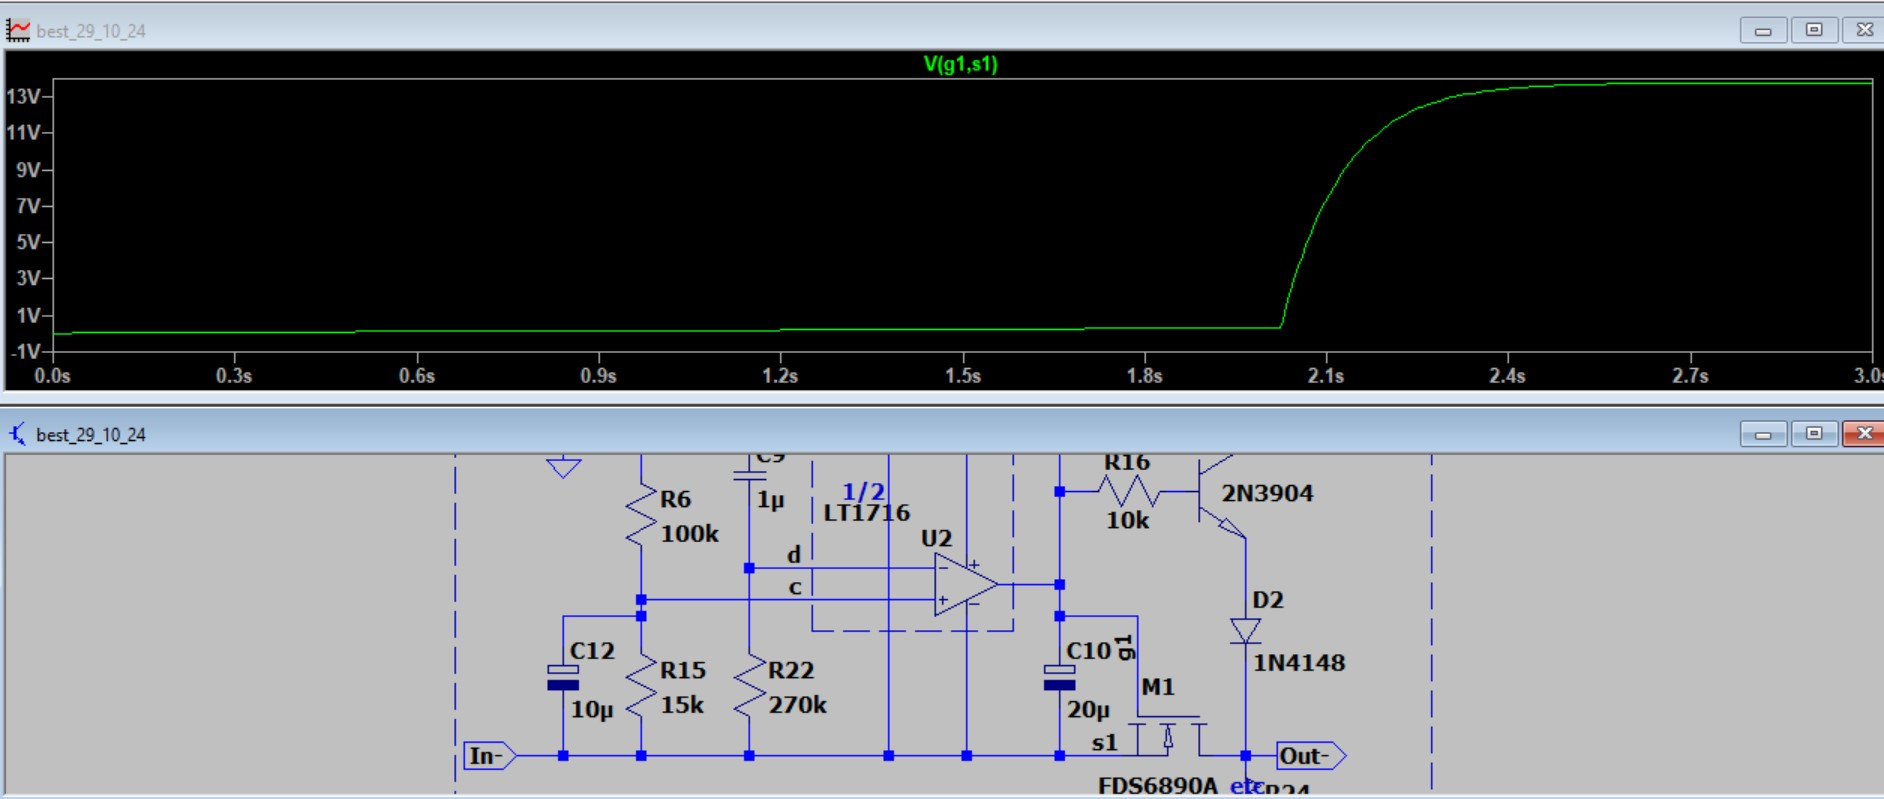Click the In- port flag
This screenshot has height=799, width=1884.
tap(490, 756)
